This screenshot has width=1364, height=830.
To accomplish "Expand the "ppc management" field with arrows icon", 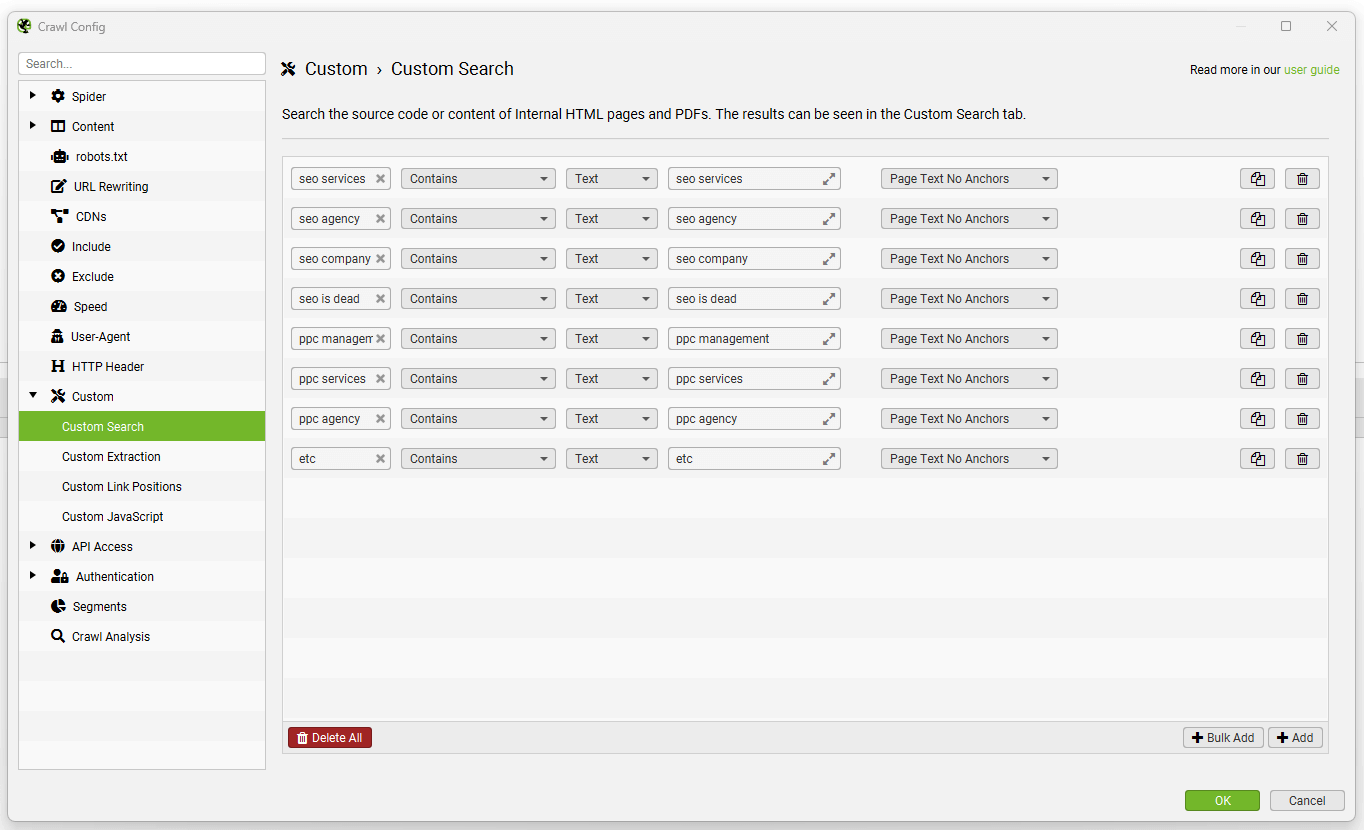I will 828,338.
